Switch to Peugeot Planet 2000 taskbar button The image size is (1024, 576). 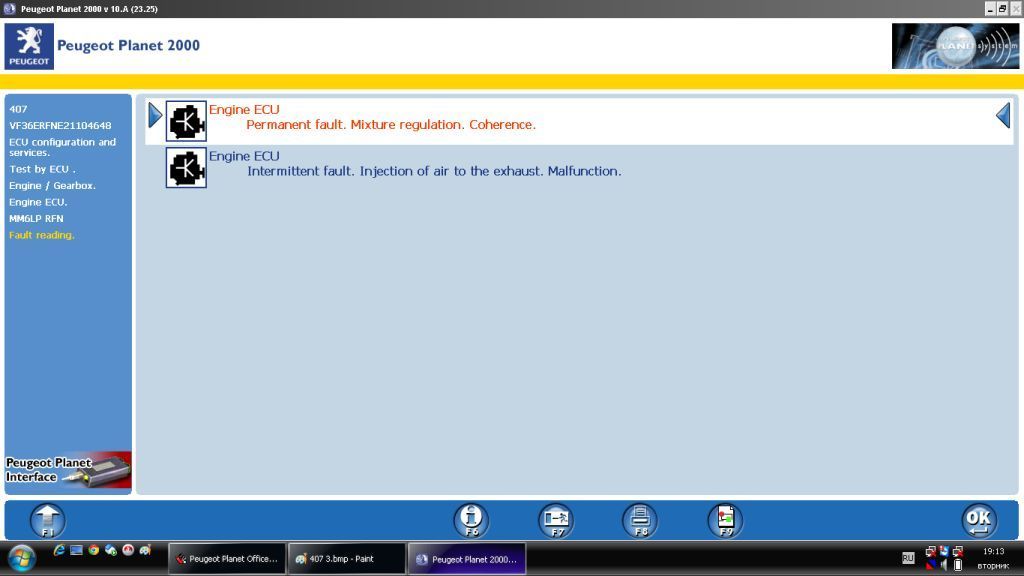[467, 559]
